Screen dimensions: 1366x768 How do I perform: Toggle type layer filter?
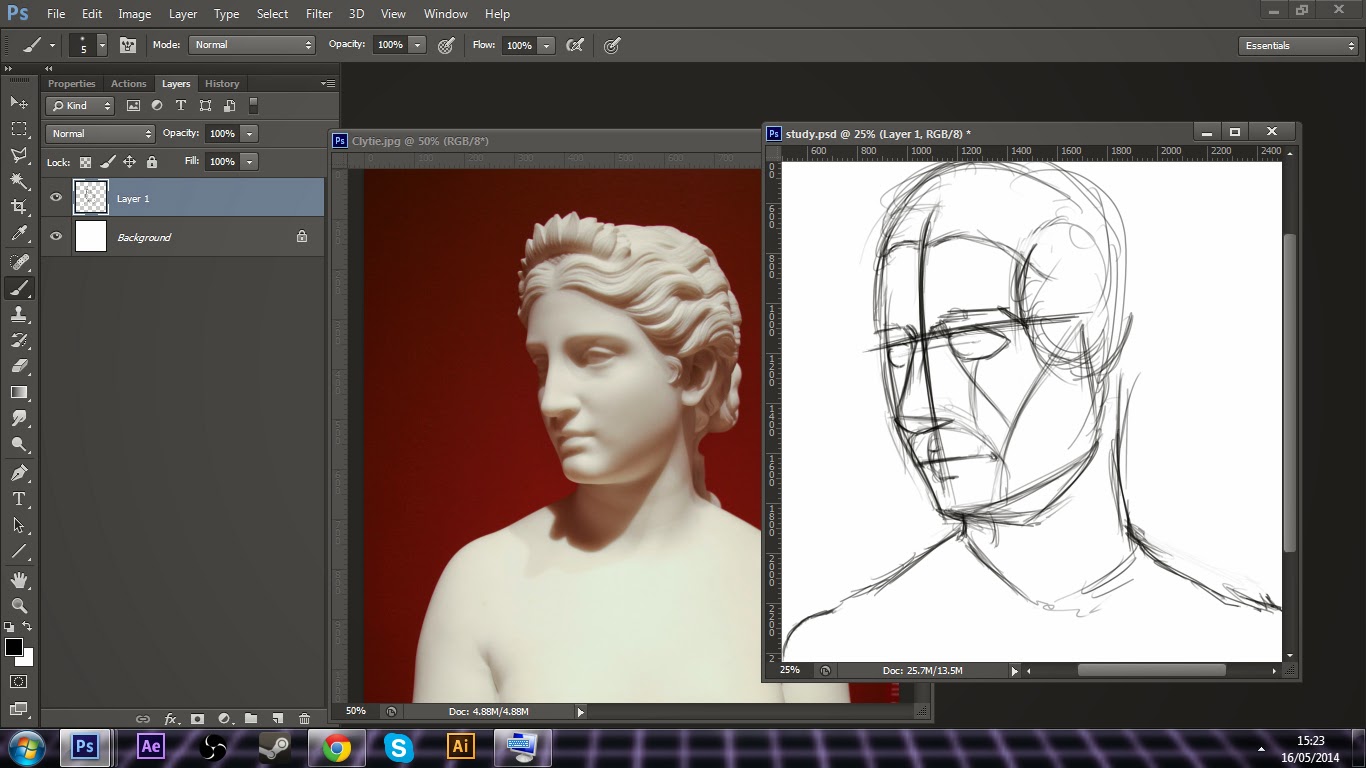pyautogui.click(x=181, y=106)
